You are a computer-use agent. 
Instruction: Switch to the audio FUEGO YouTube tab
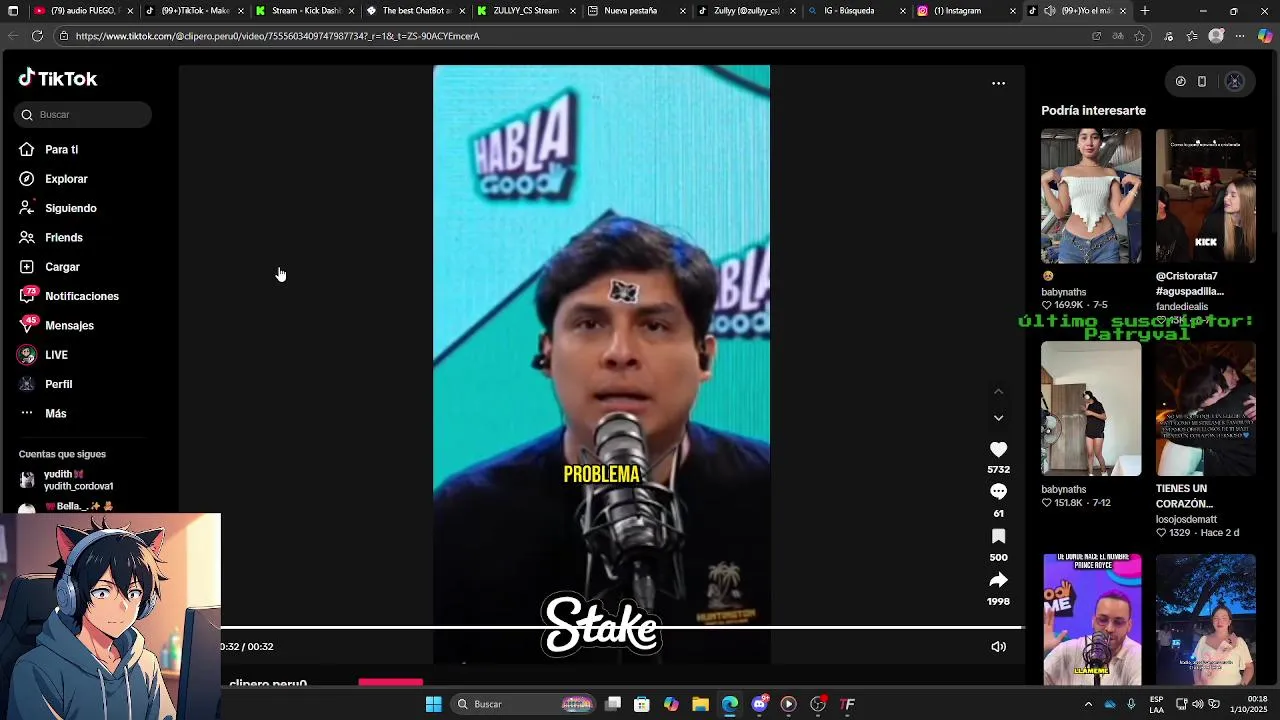[x=80, y=11]
